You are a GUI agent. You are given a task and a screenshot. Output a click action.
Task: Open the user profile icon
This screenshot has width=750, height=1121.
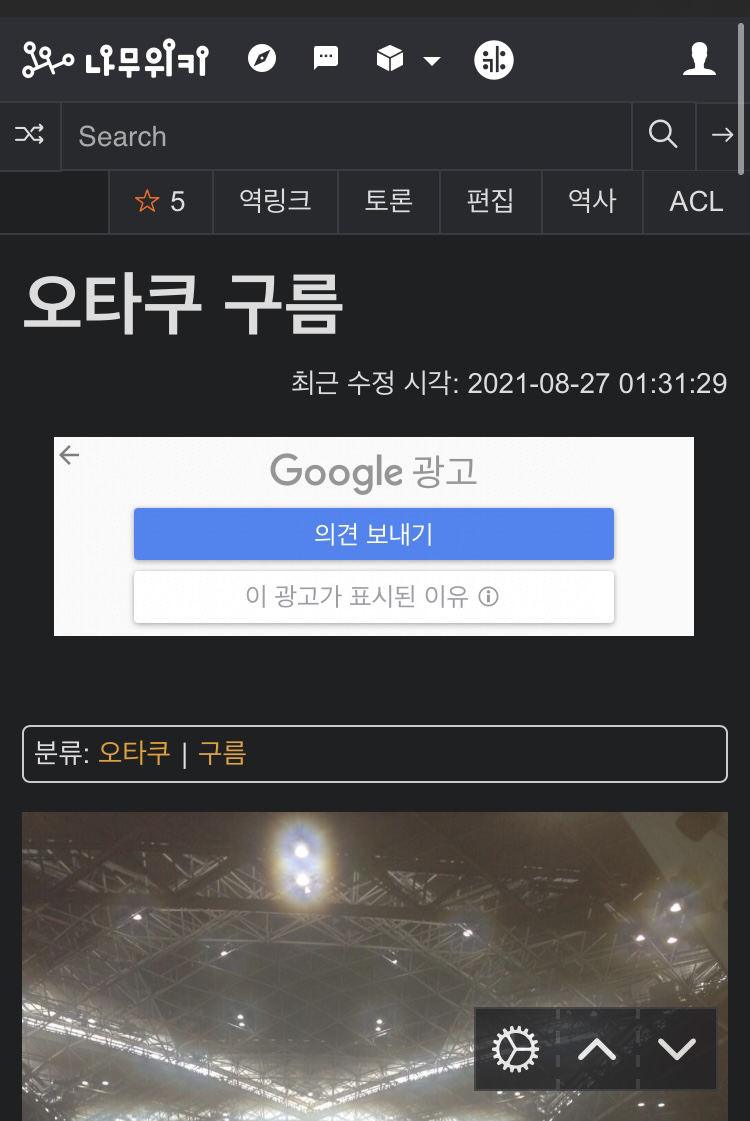coord(699,59)
